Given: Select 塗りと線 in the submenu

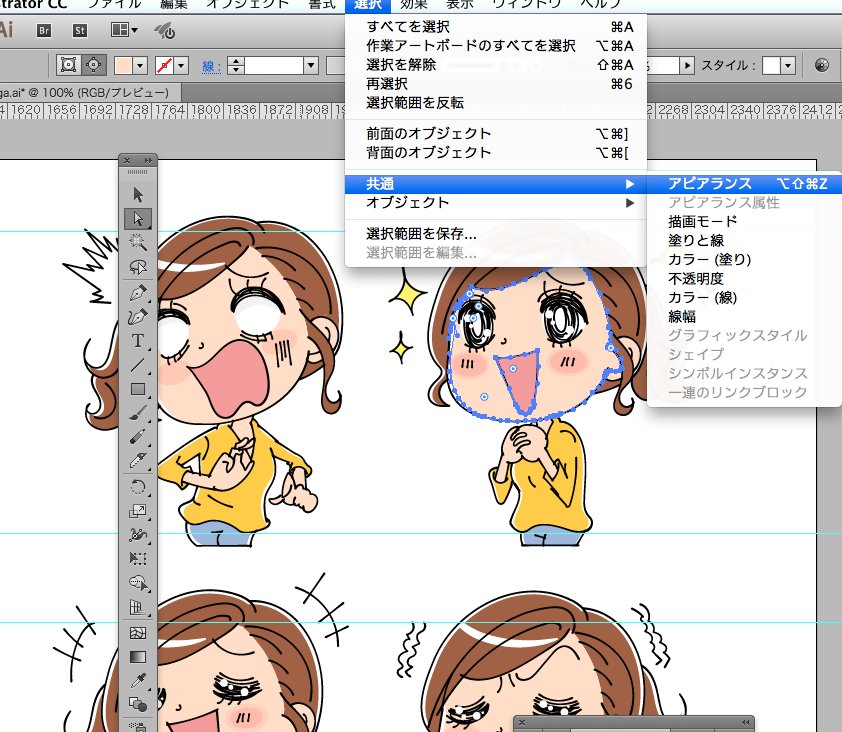Looking at the screenshot, I should coord(744,241).
